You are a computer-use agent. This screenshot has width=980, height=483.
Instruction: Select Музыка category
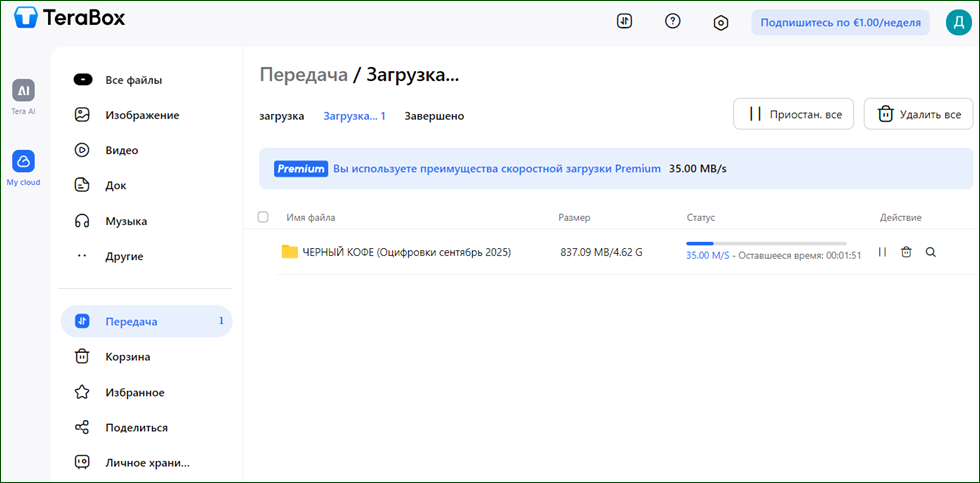coord(126,221)
